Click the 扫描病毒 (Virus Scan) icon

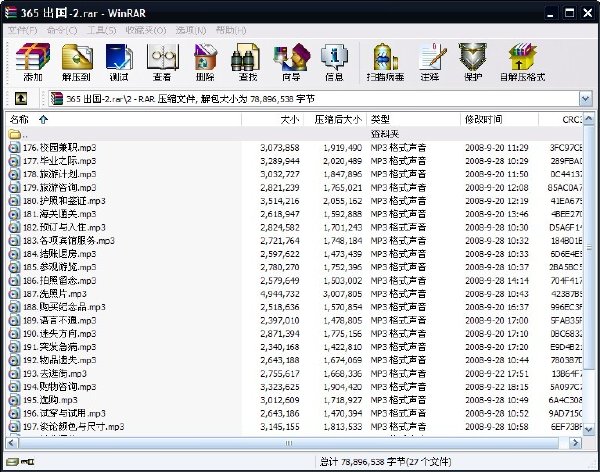[x=385, y=57]
